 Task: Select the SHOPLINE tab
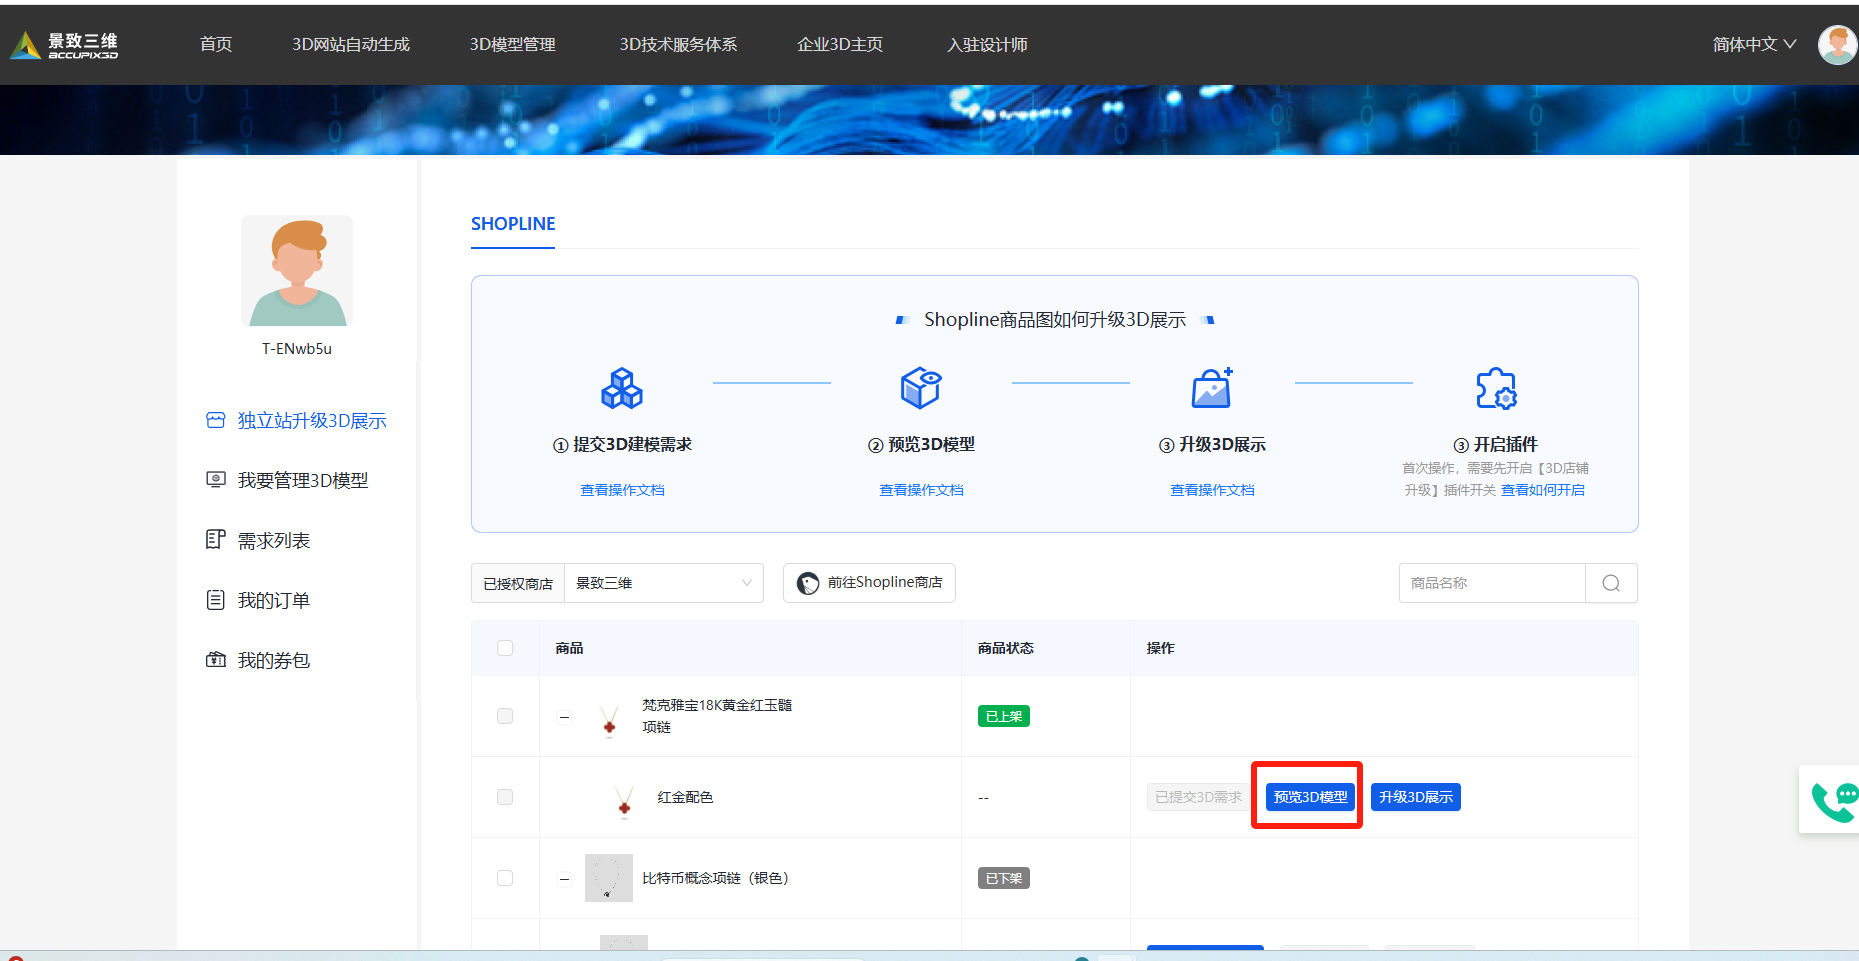pyautogui.click(x=513, y=224)
